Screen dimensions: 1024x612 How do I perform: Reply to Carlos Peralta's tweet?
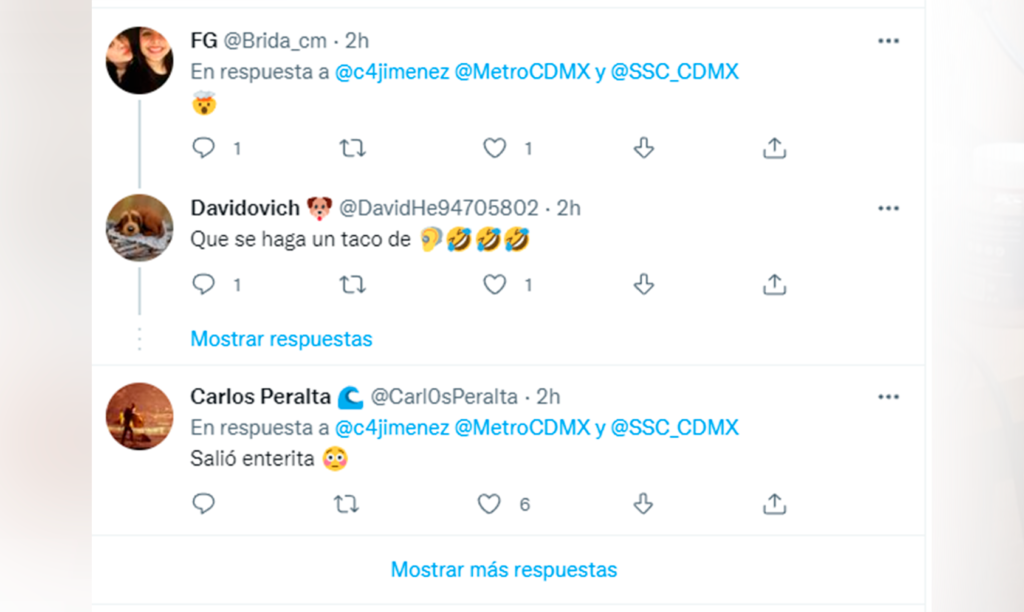pyautogui.click(x=203, y=504)
